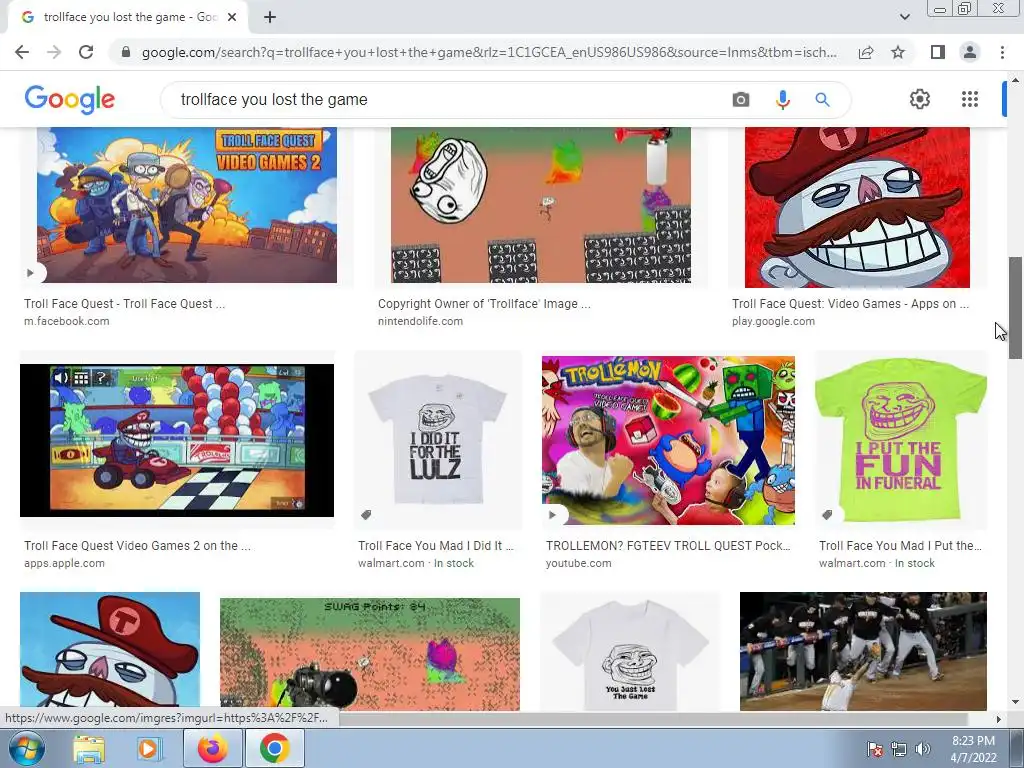Click the Chrome taskbar icon
The image size is (1024, 768).
[x=275, y=748]
